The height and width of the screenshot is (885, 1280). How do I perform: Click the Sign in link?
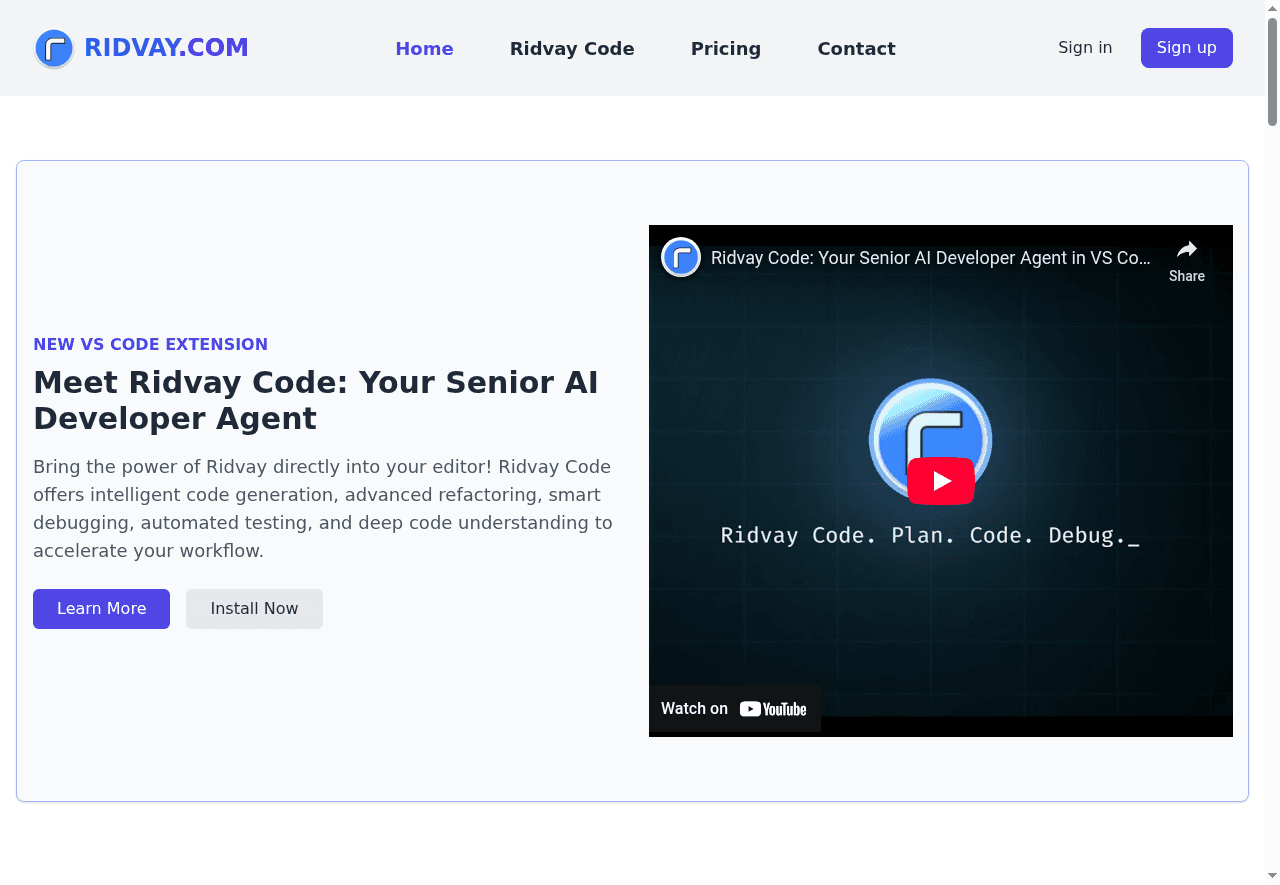coord(1085,48)
